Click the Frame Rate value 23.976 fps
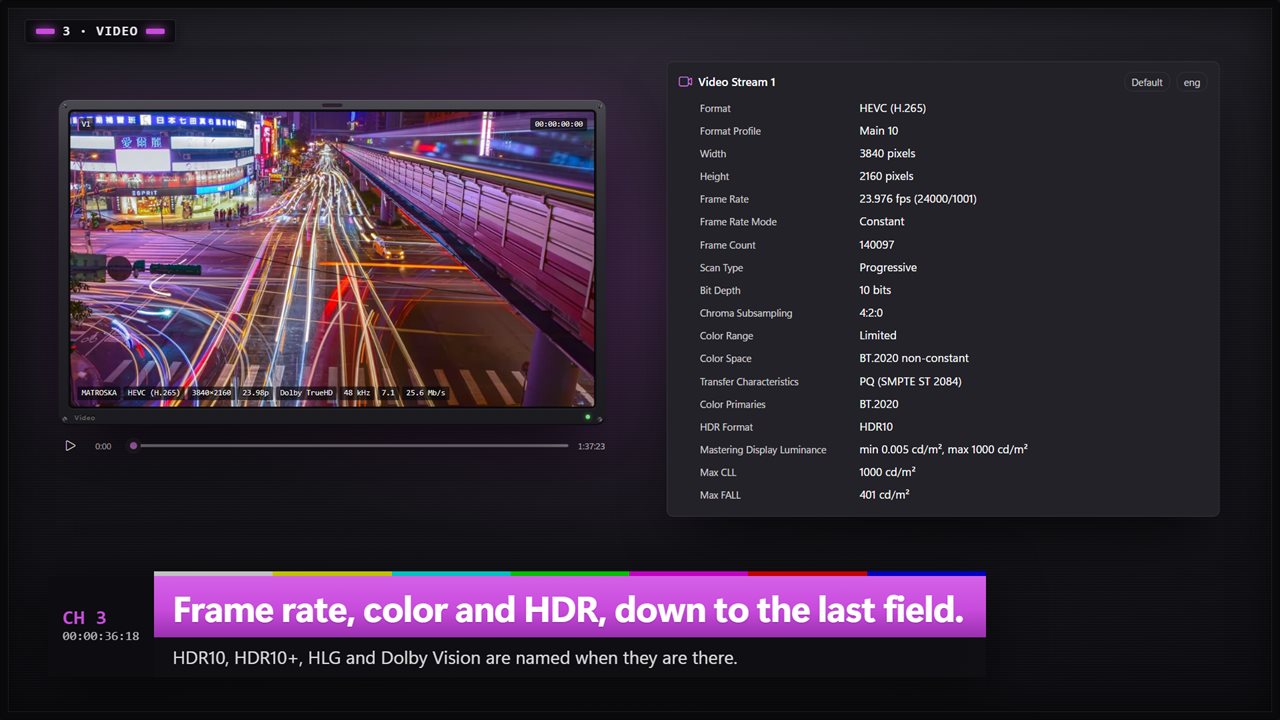 [x=918, y=199]
